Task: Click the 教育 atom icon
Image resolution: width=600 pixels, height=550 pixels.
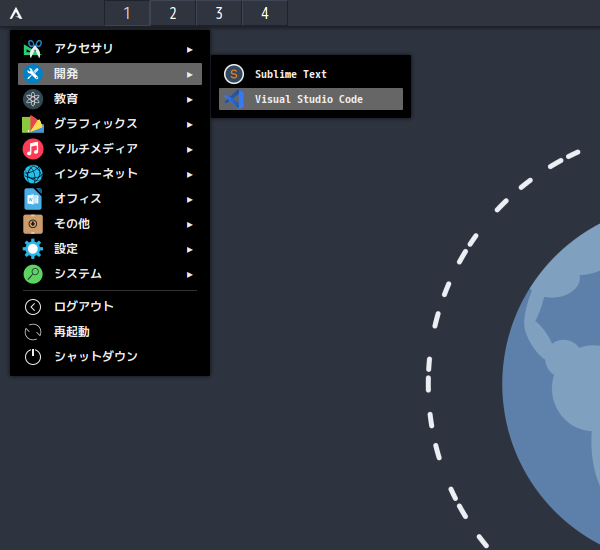Action: [33, 99]
